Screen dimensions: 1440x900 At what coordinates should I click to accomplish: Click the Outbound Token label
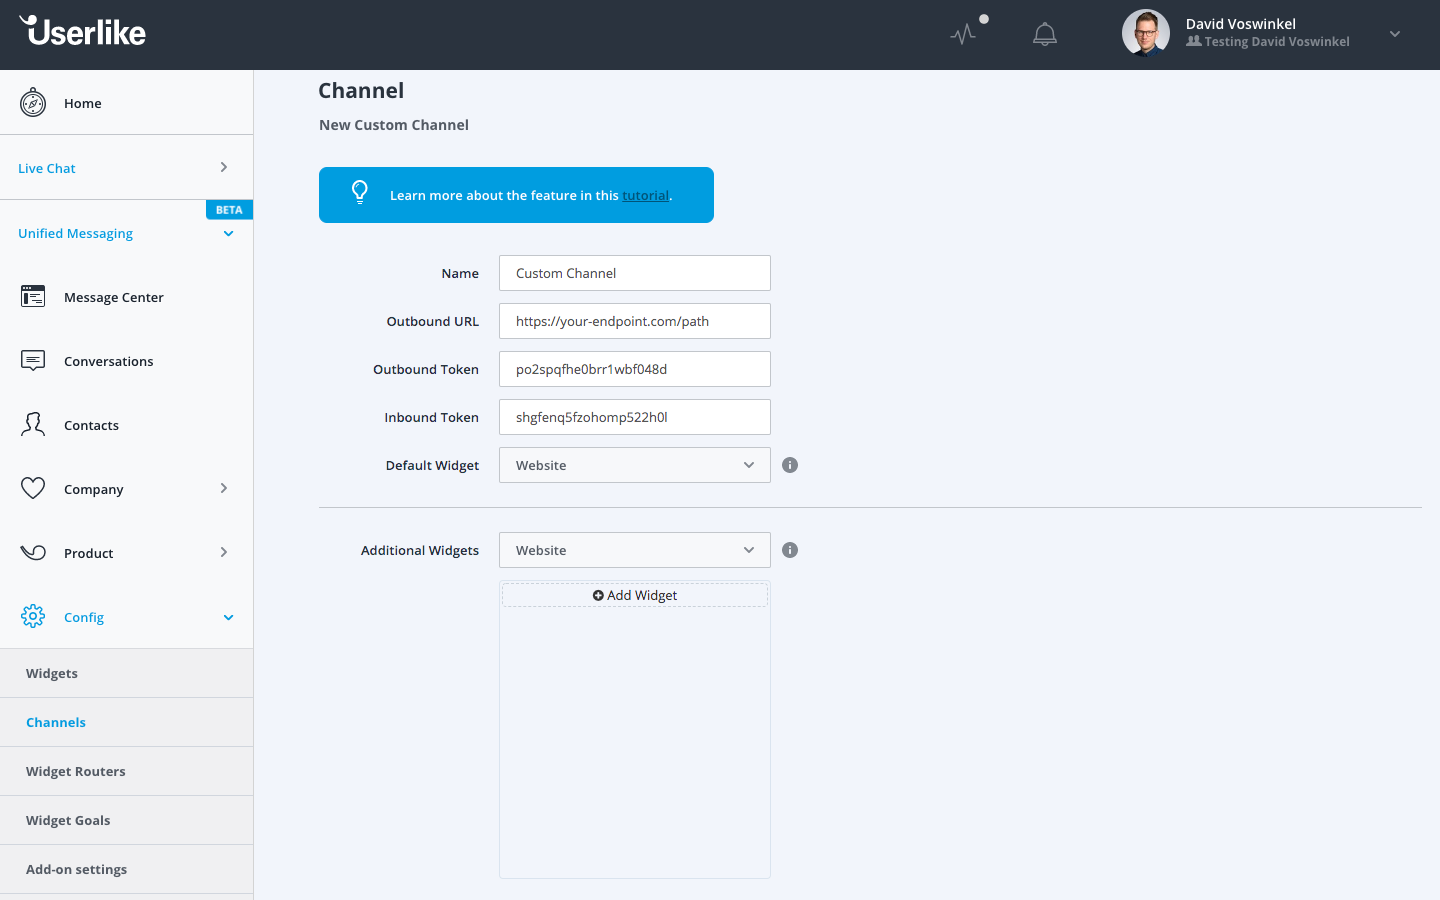[x=426, y=369]
